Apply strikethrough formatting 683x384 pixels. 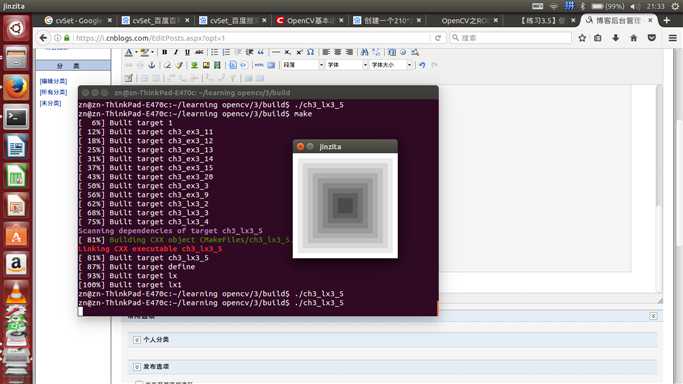[199, 52]
